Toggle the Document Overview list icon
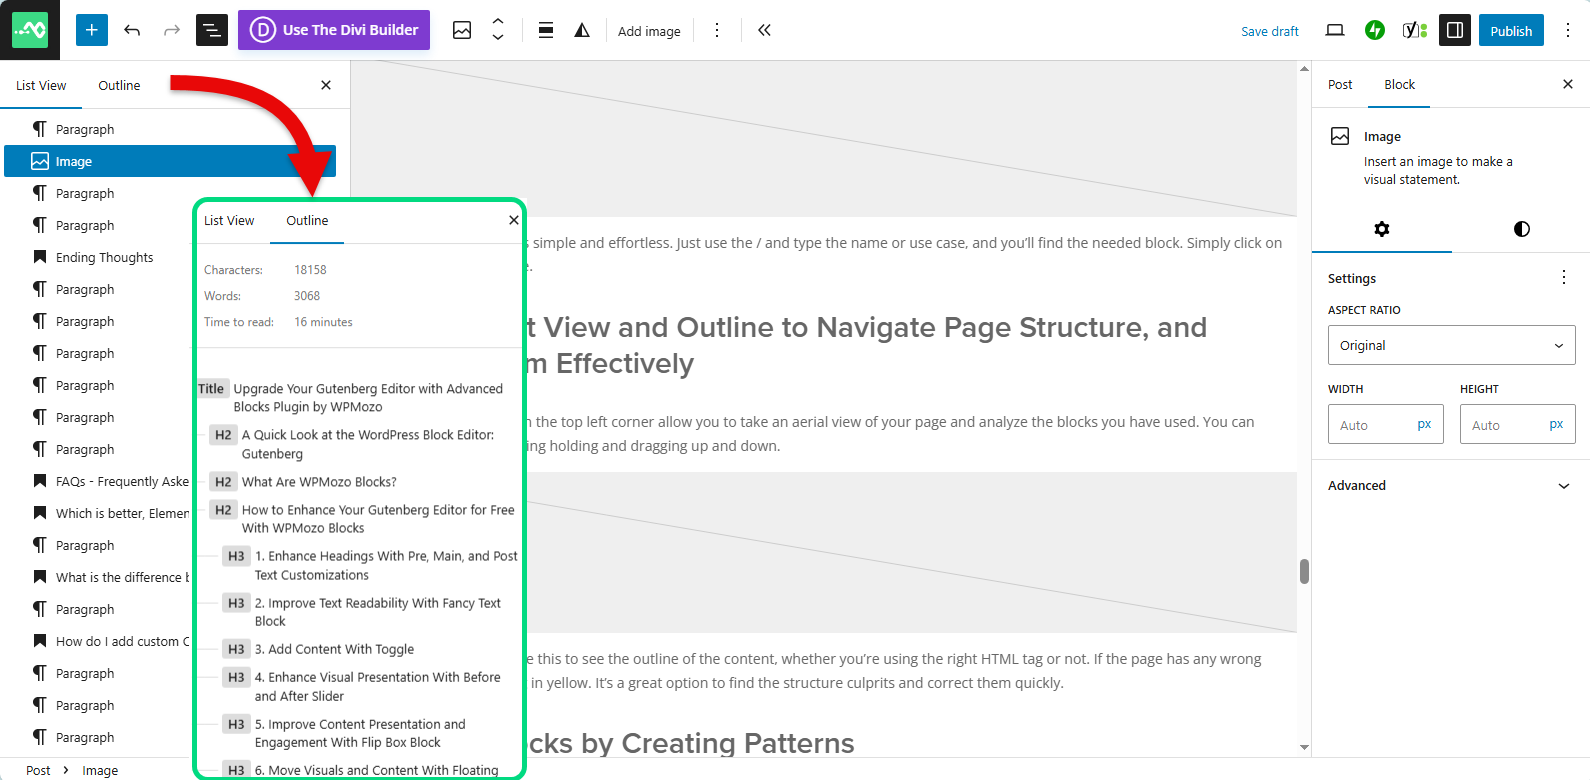The width and height of the screenshot is (1590, 780). (212, 30)
